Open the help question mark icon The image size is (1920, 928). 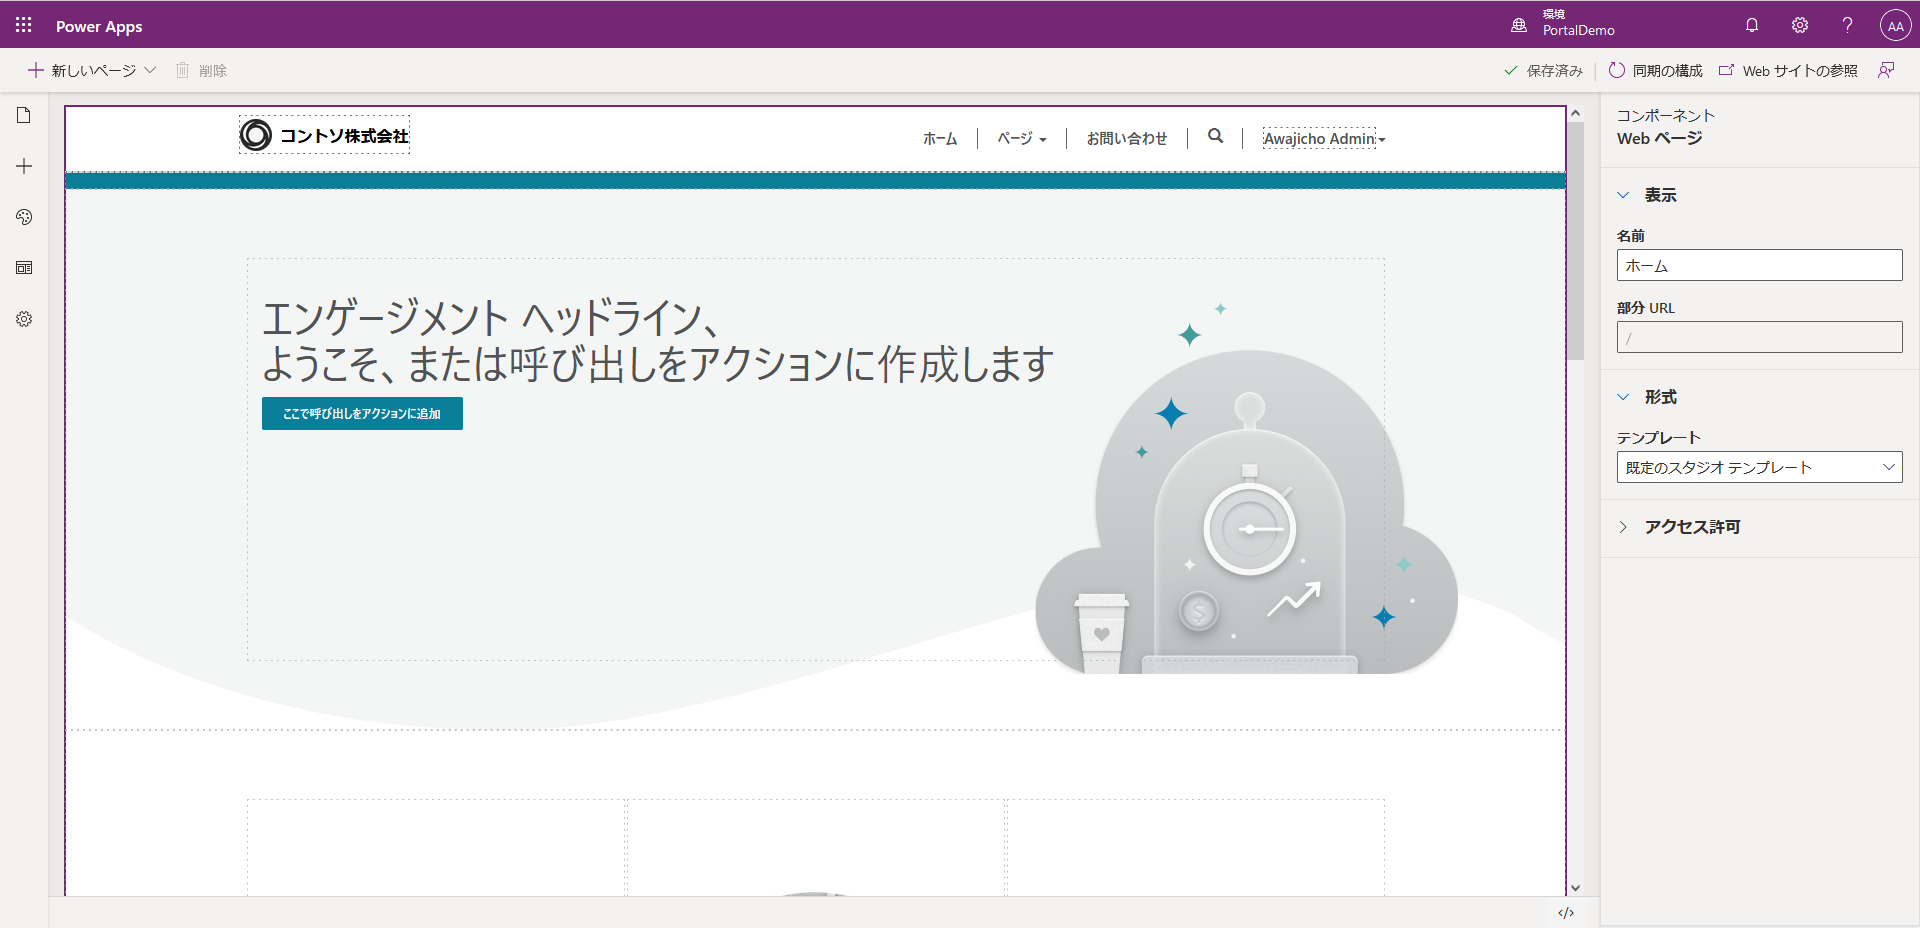point(1847,25)
